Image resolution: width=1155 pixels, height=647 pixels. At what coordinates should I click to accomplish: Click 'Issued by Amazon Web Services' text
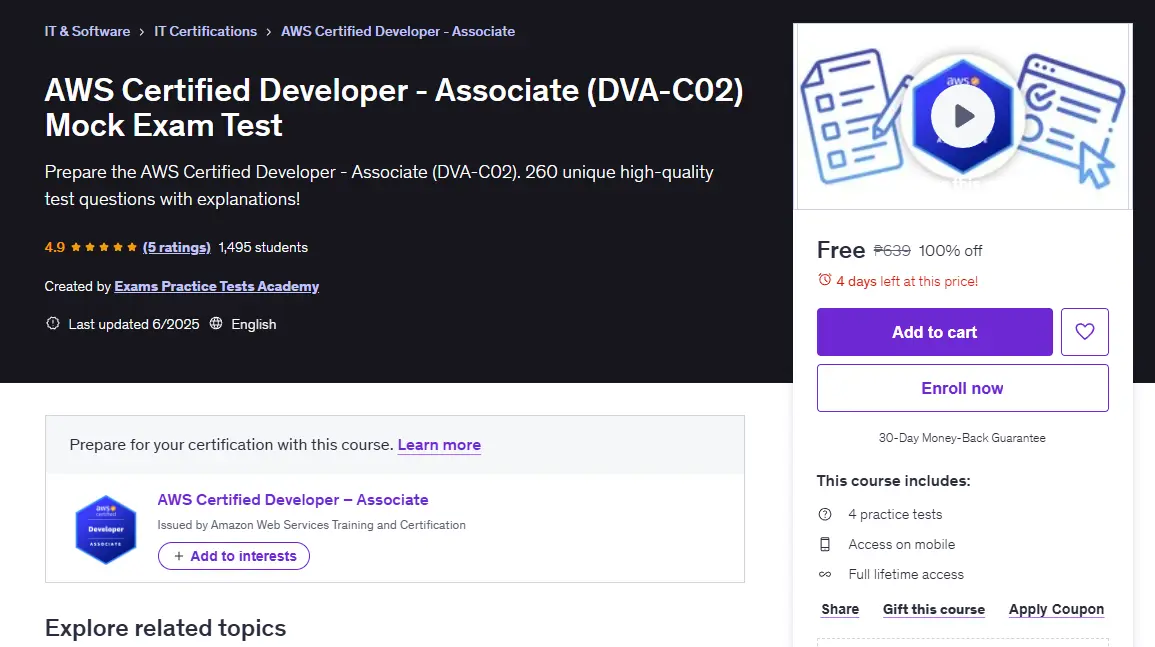[311, 525]
